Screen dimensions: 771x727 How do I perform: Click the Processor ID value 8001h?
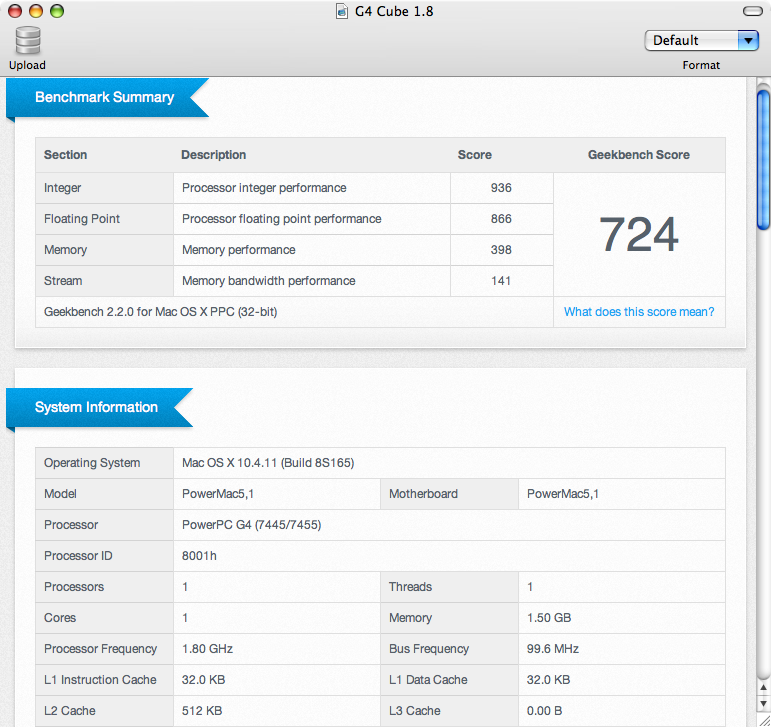[x=199, y=555]
